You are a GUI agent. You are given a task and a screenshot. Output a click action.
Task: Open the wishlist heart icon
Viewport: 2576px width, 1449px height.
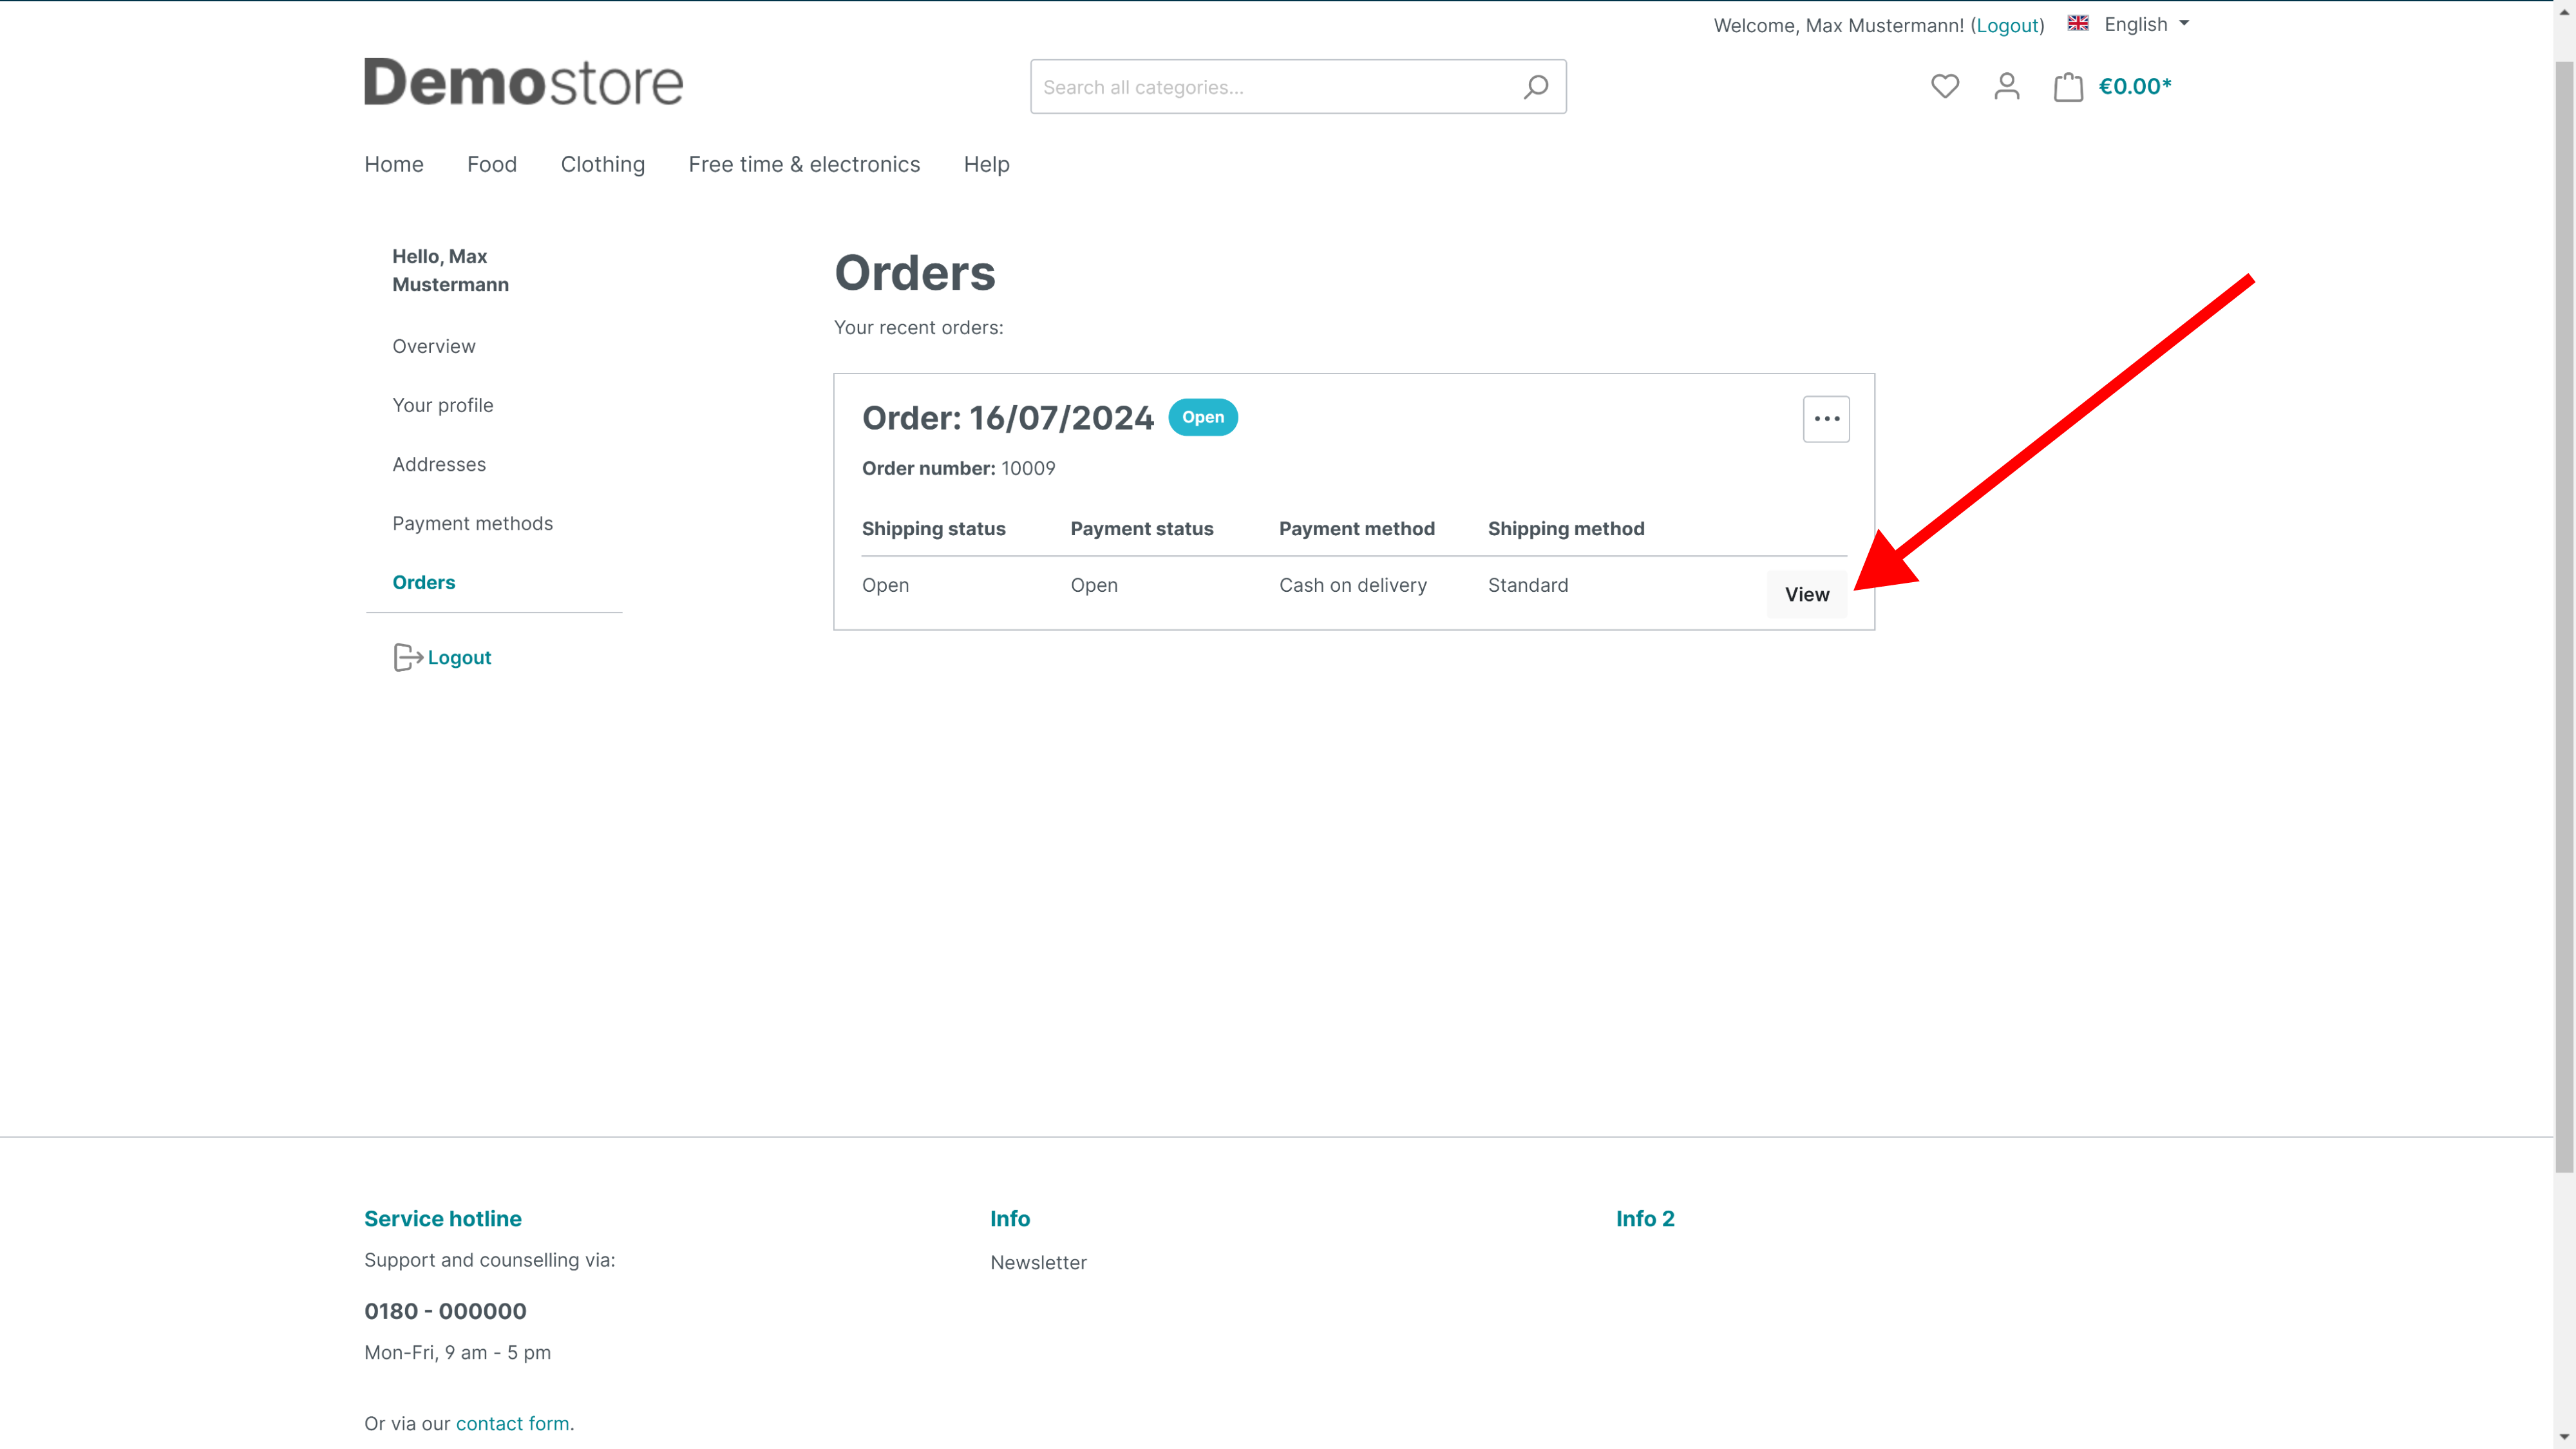click(x=1944, y=86)
